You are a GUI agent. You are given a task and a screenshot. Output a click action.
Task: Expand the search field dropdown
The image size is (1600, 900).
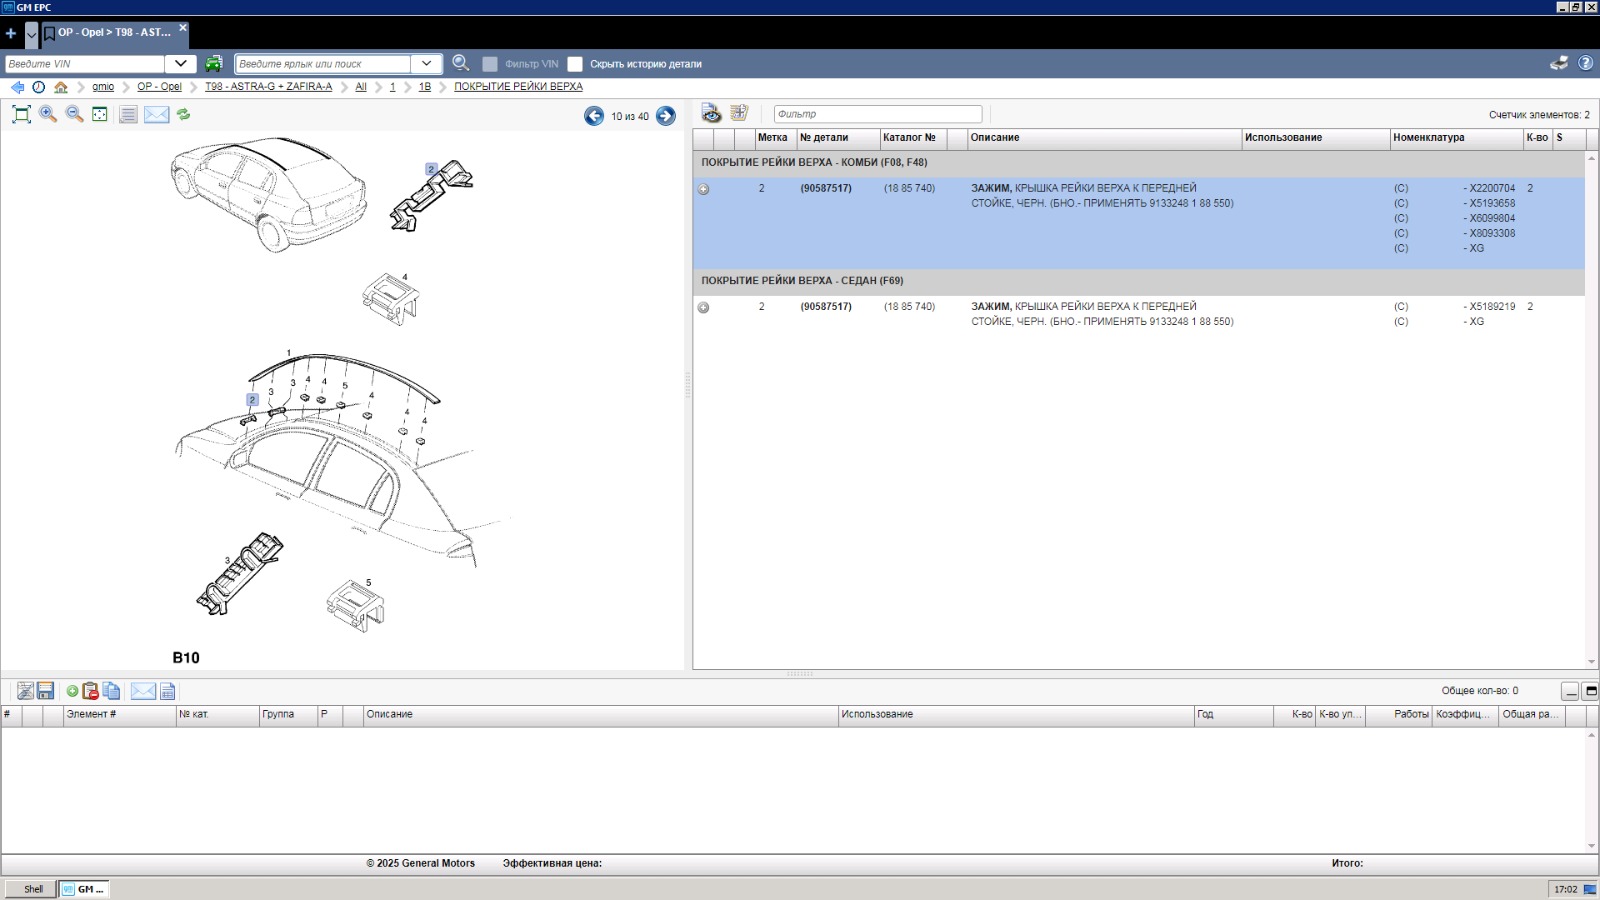click(x=426, y=63)
